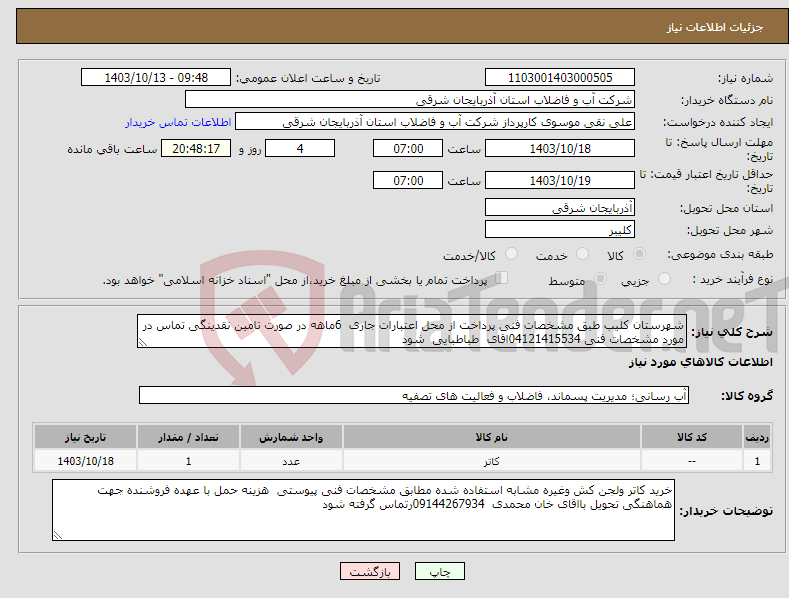Click the توضیحات خریدار notes text area
The height and width of the screenshot is (598, 789).
pyautogui.click(x=363, y=510)
